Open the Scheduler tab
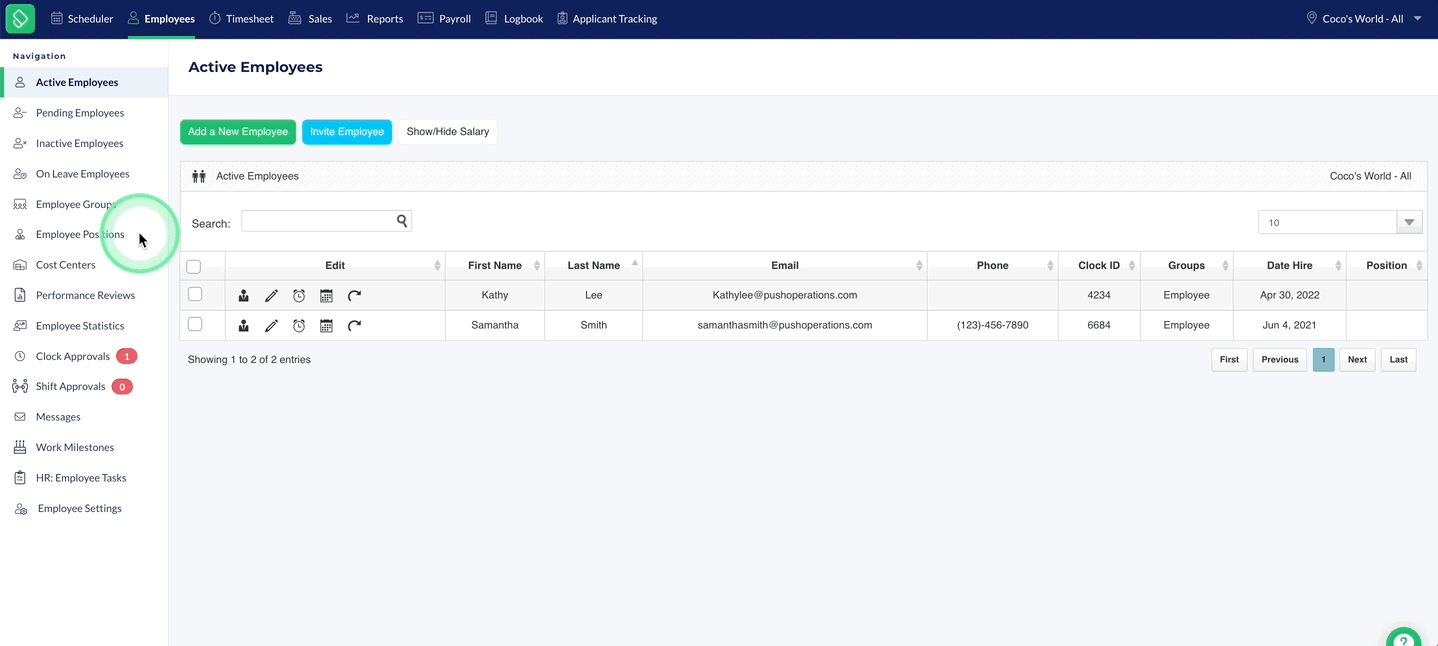 pyautogui.click(x=82, y=19)
